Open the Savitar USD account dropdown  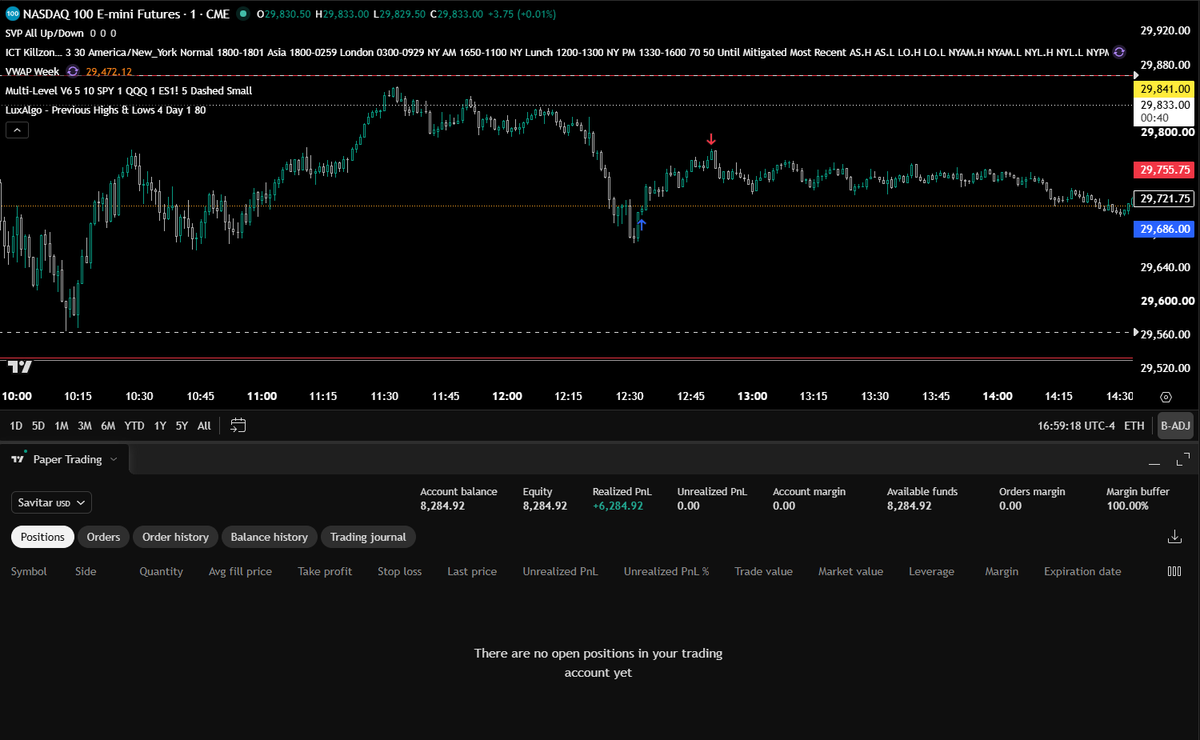52,502
